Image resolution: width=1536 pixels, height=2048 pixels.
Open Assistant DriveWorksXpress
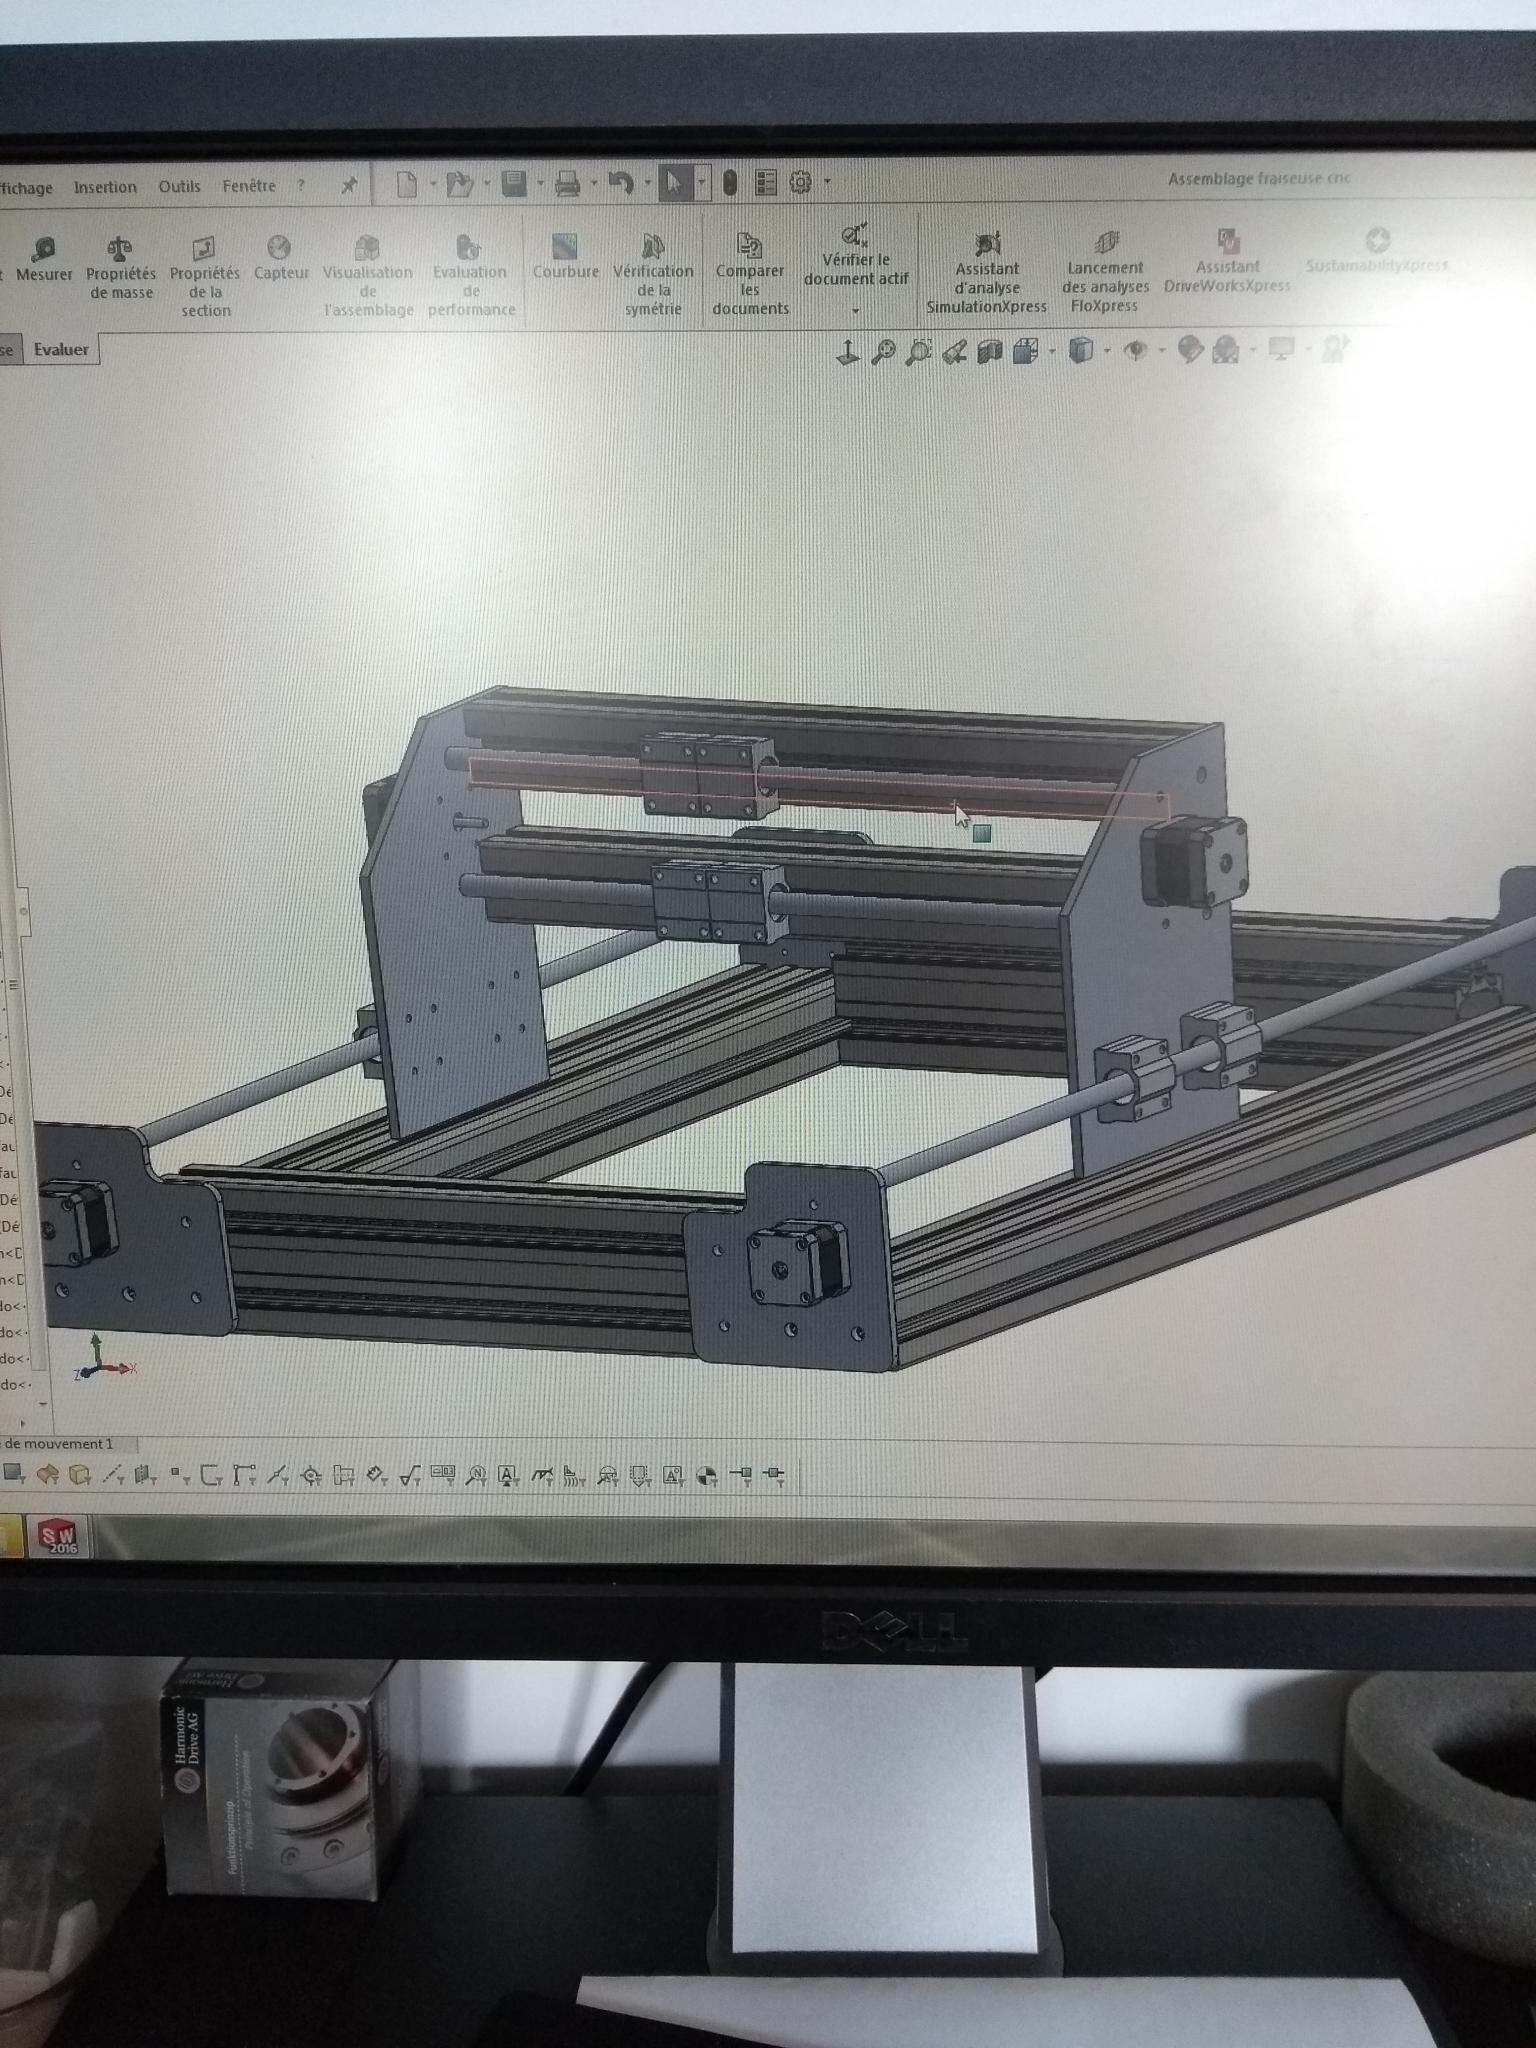click(x=1227, y=261)
